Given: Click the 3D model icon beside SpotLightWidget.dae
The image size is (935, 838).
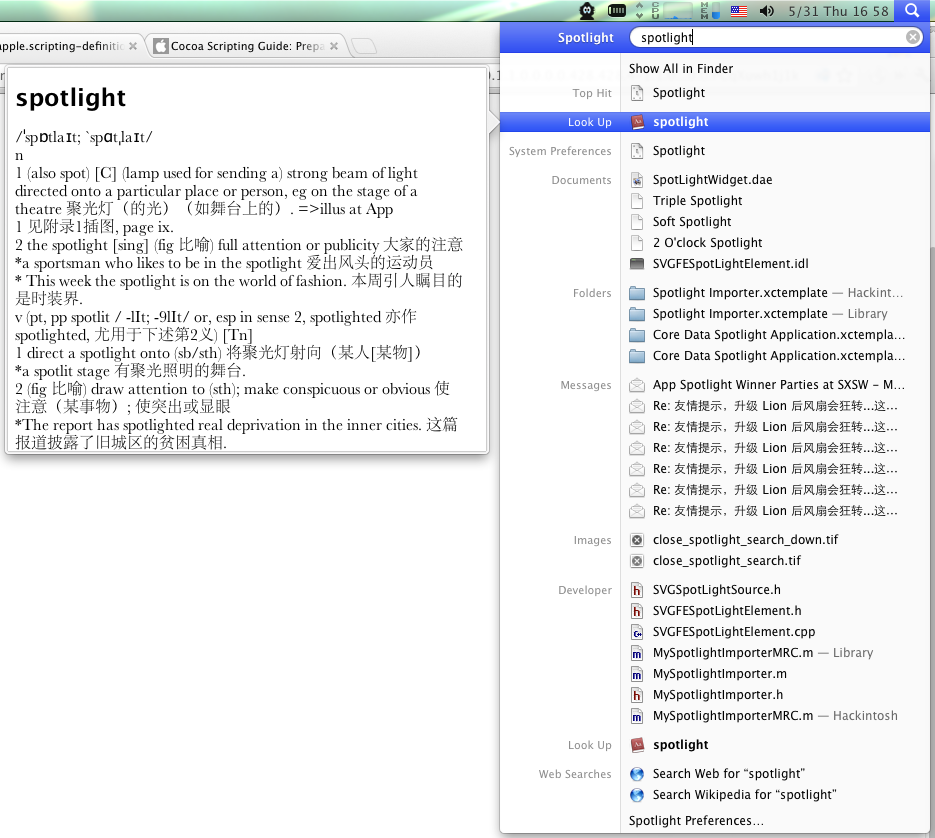Looking at the screenshot, I should click(637, 180).
